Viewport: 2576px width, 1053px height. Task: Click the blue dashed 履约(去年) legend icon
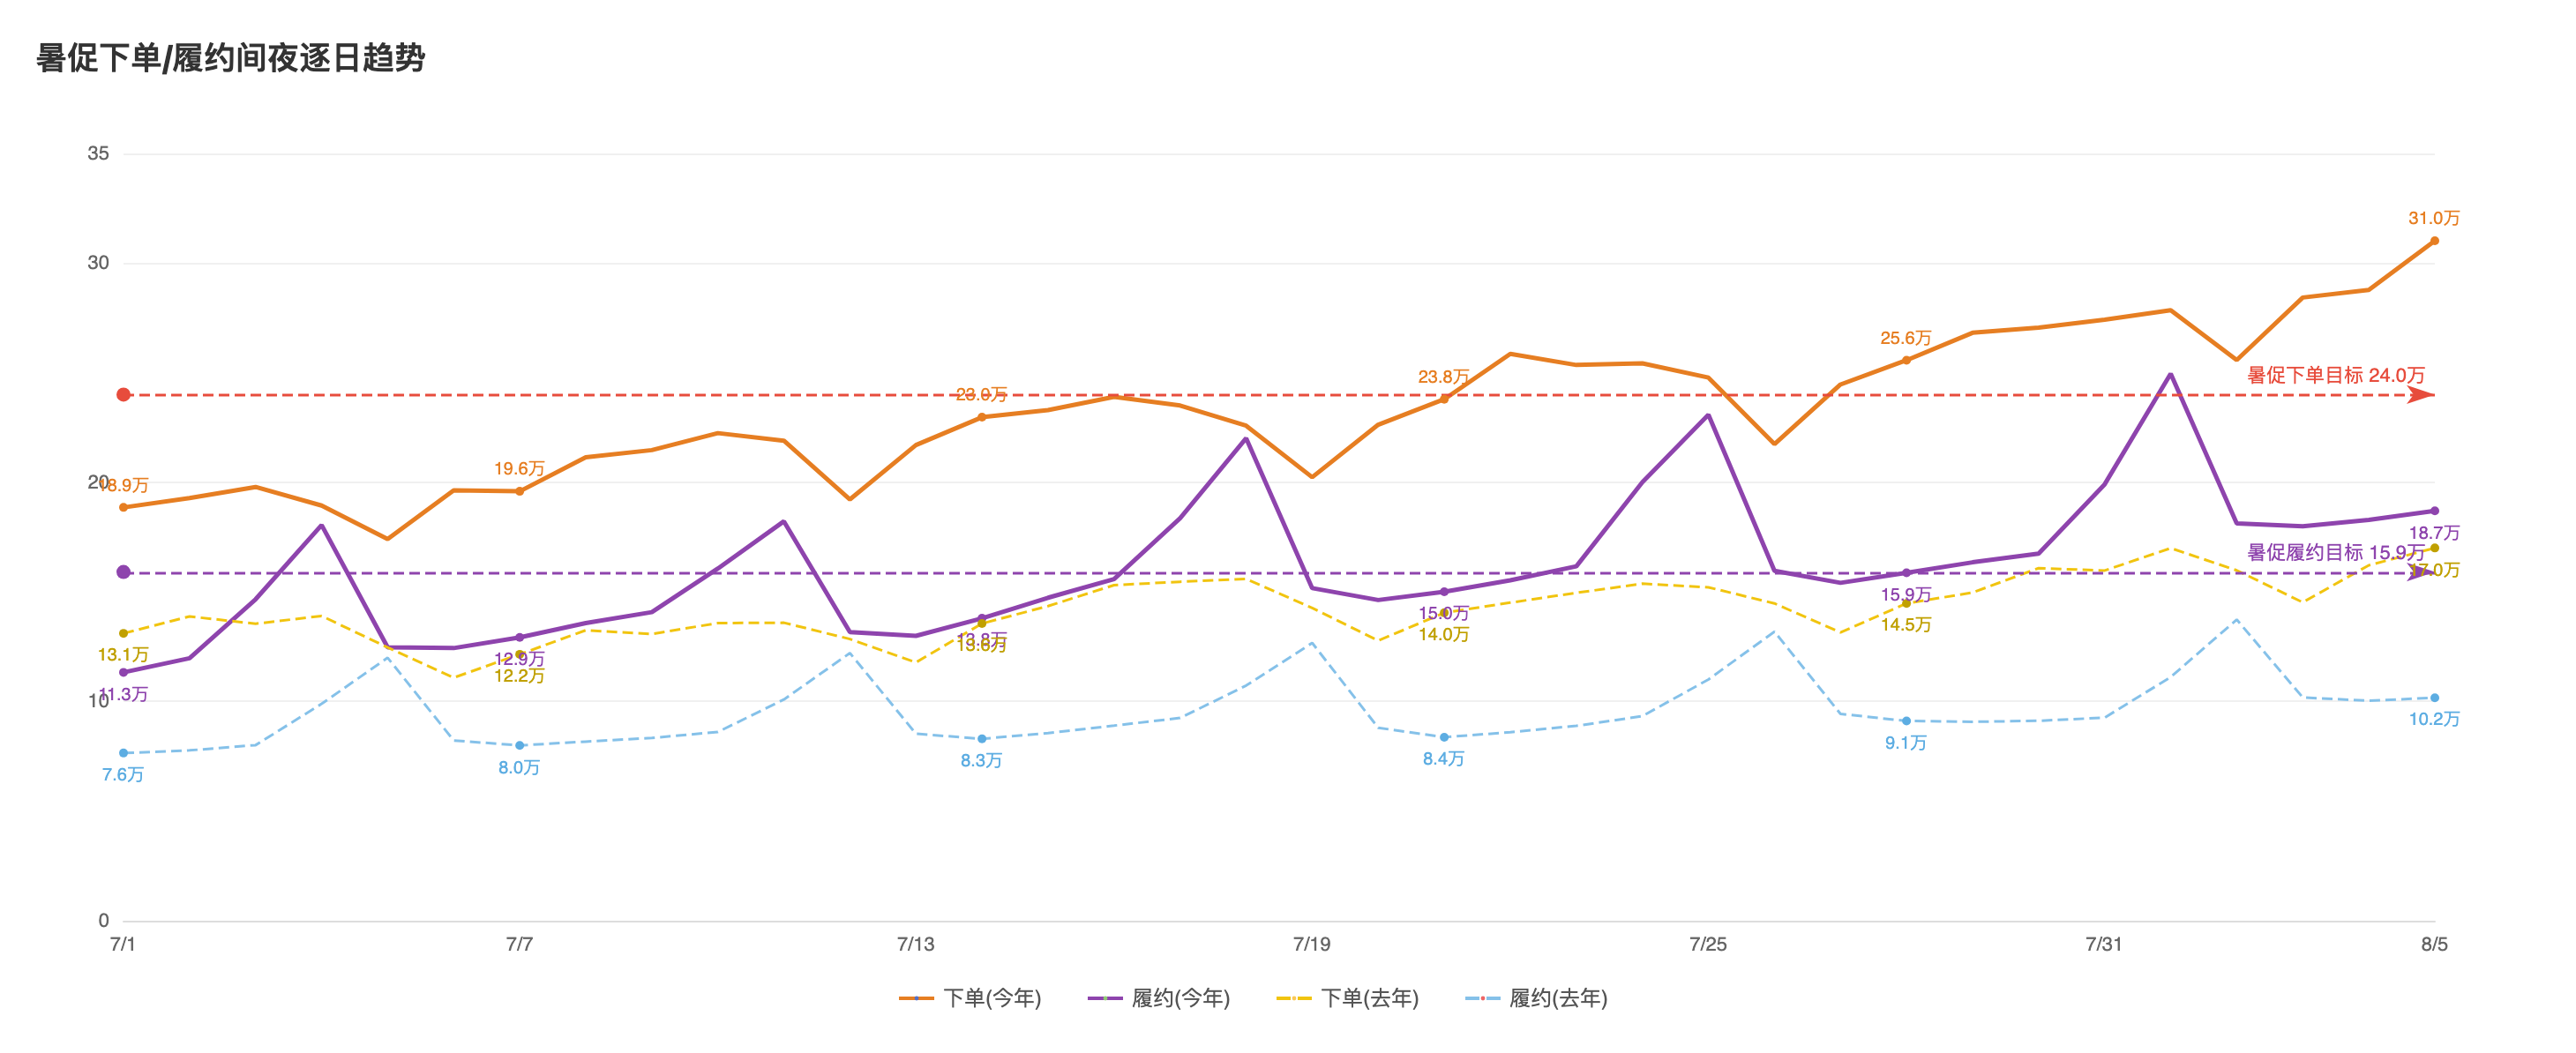click(x=1482, y=998)
